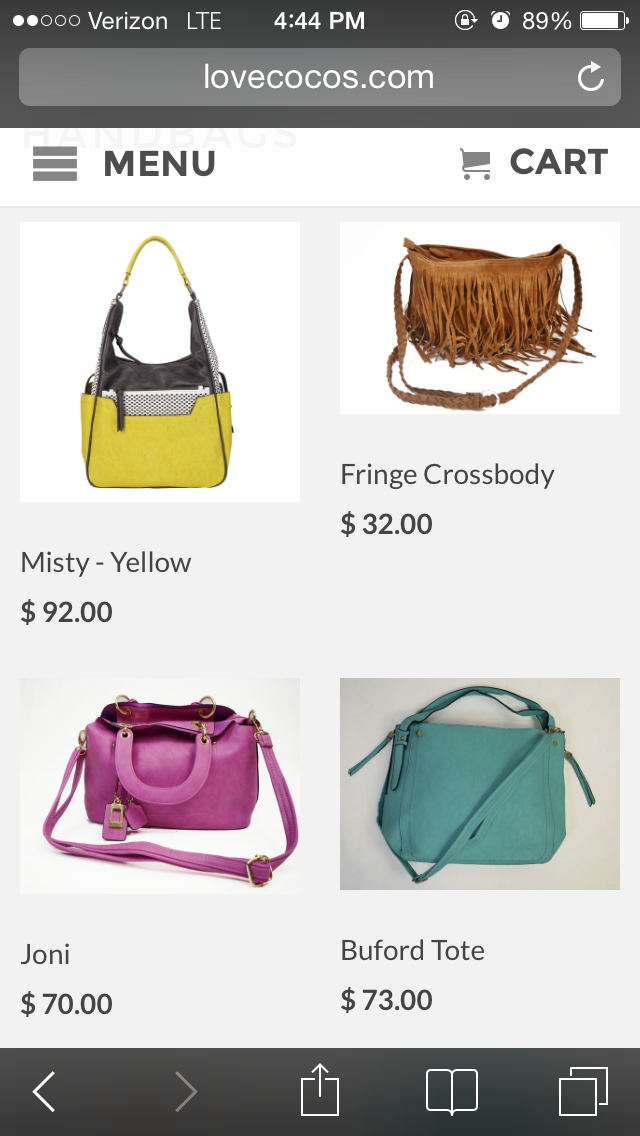The image size is (640, 1136).
Task: View the brown fringe crossbody bag image
Action: 480,318
